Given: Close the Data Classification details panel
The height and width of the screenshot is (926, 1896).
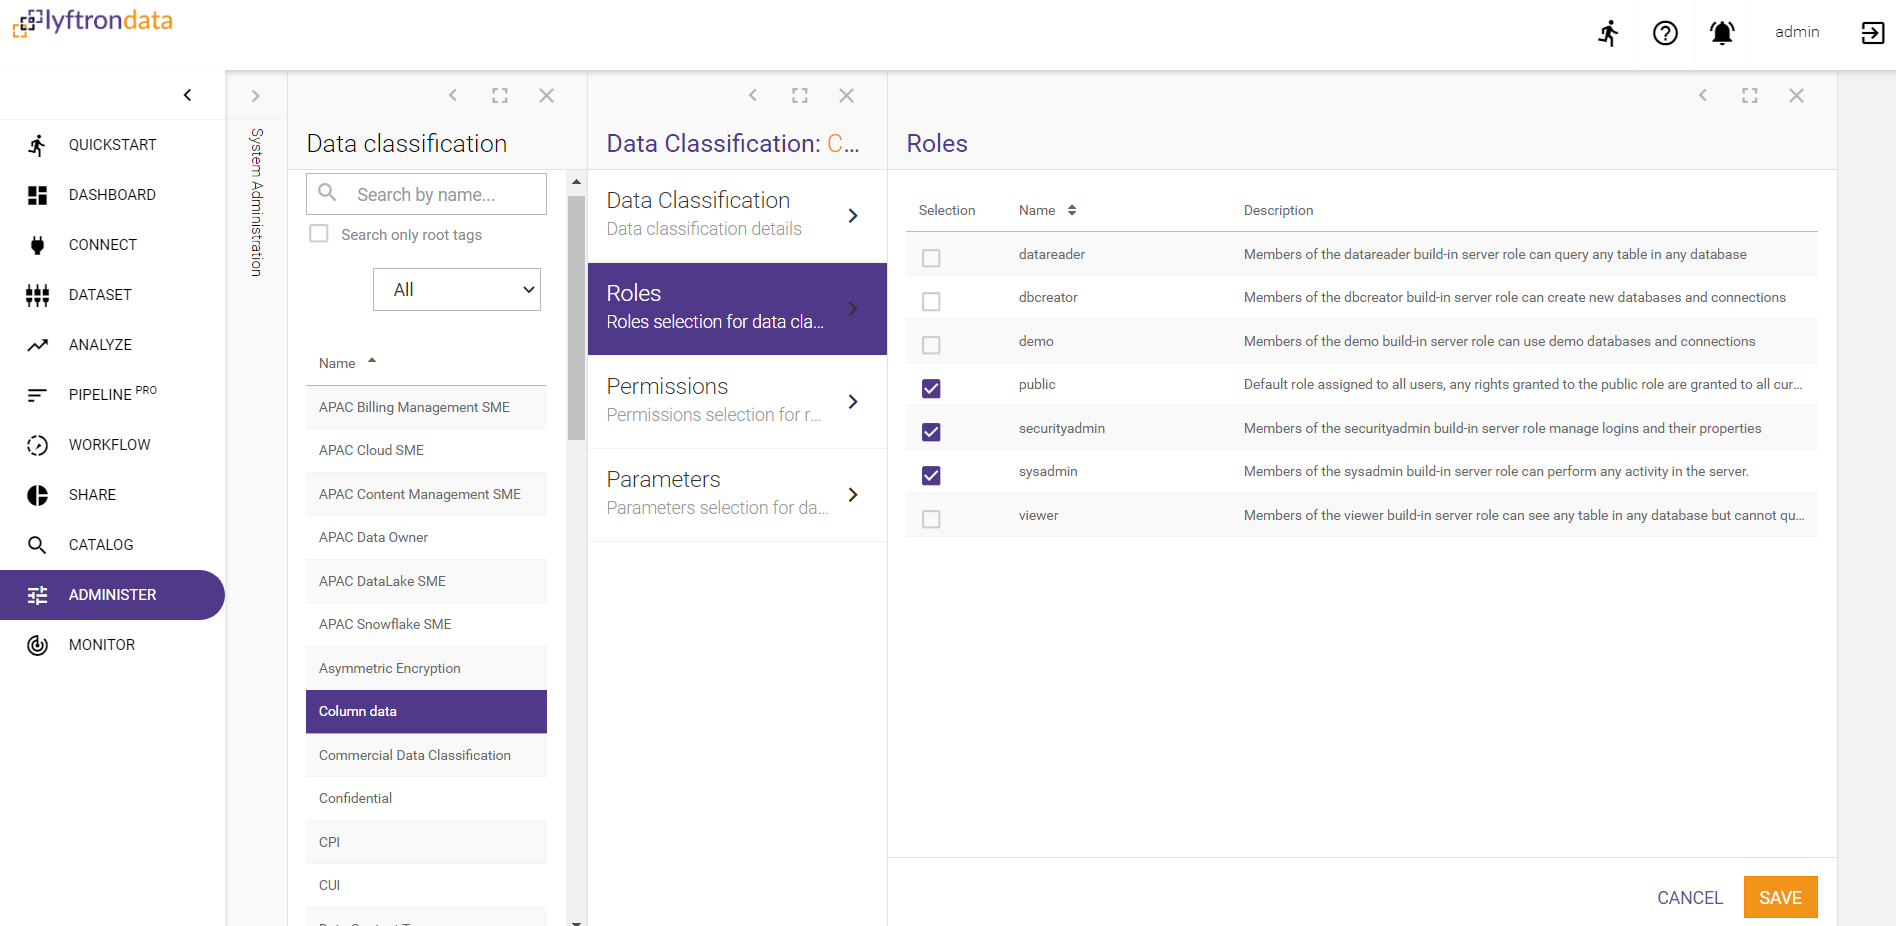Looking at the screenshot, I should click(x=846, y=96).
